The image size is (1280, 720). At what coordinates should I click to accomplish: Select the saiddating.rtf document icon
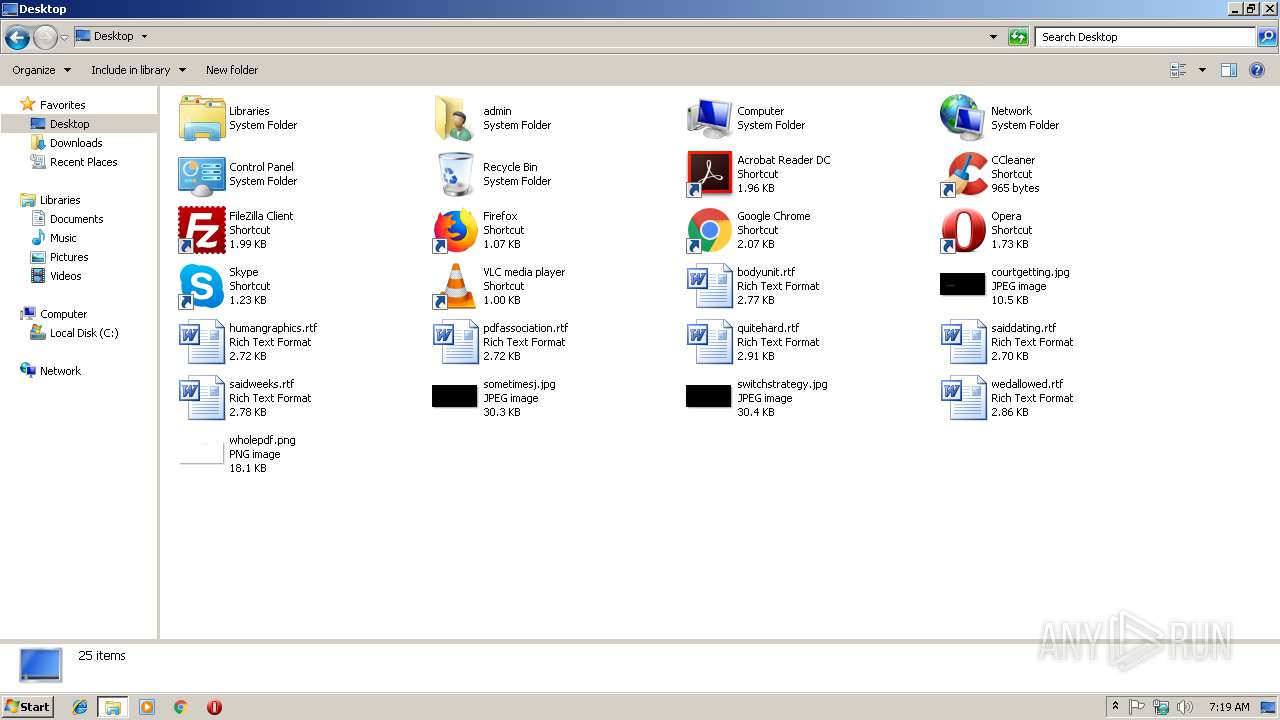(964, 342)
